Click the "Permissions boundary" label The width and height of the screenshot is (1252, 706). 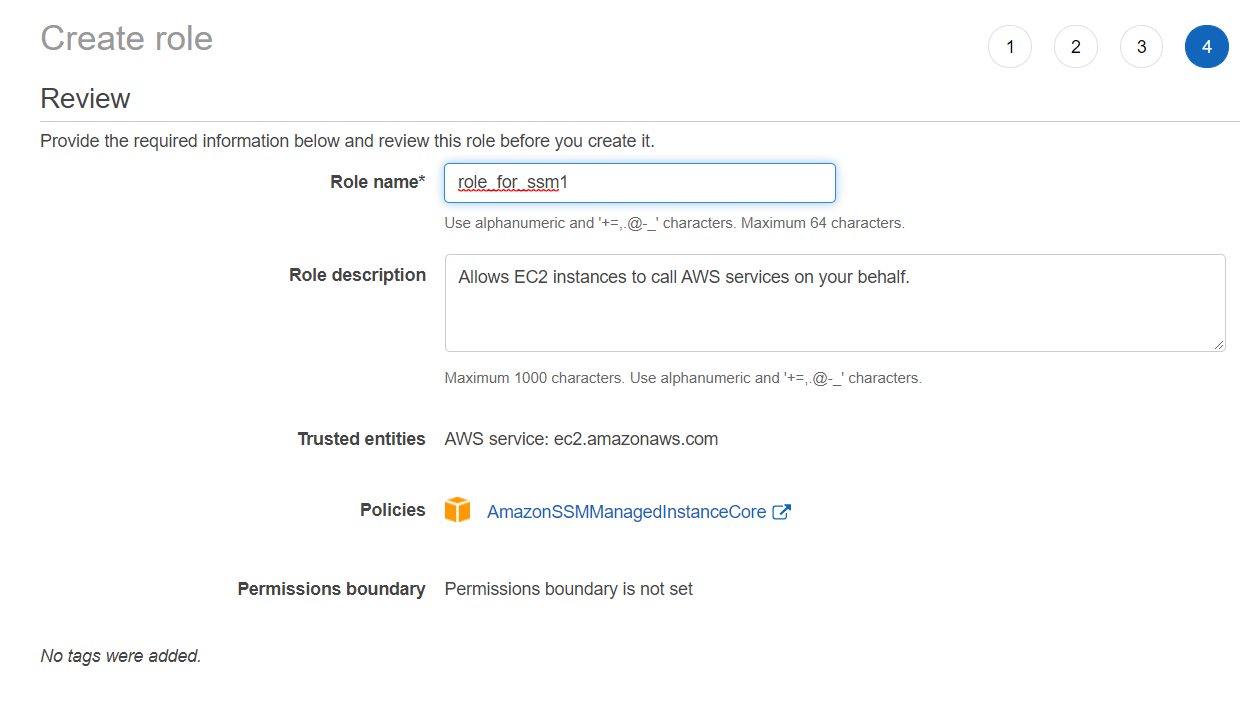tap(331, 589)
